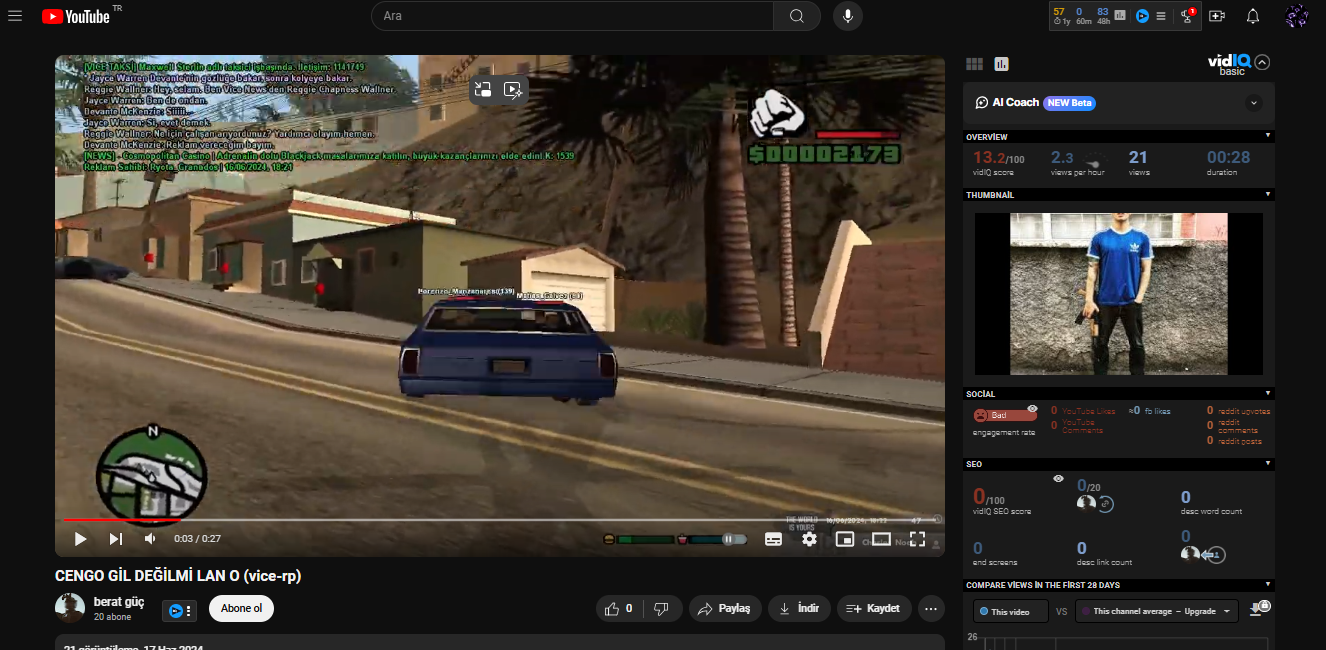
Task: Collapse the SEO section
Action: pyautogui.click(x=1268, y=464)
